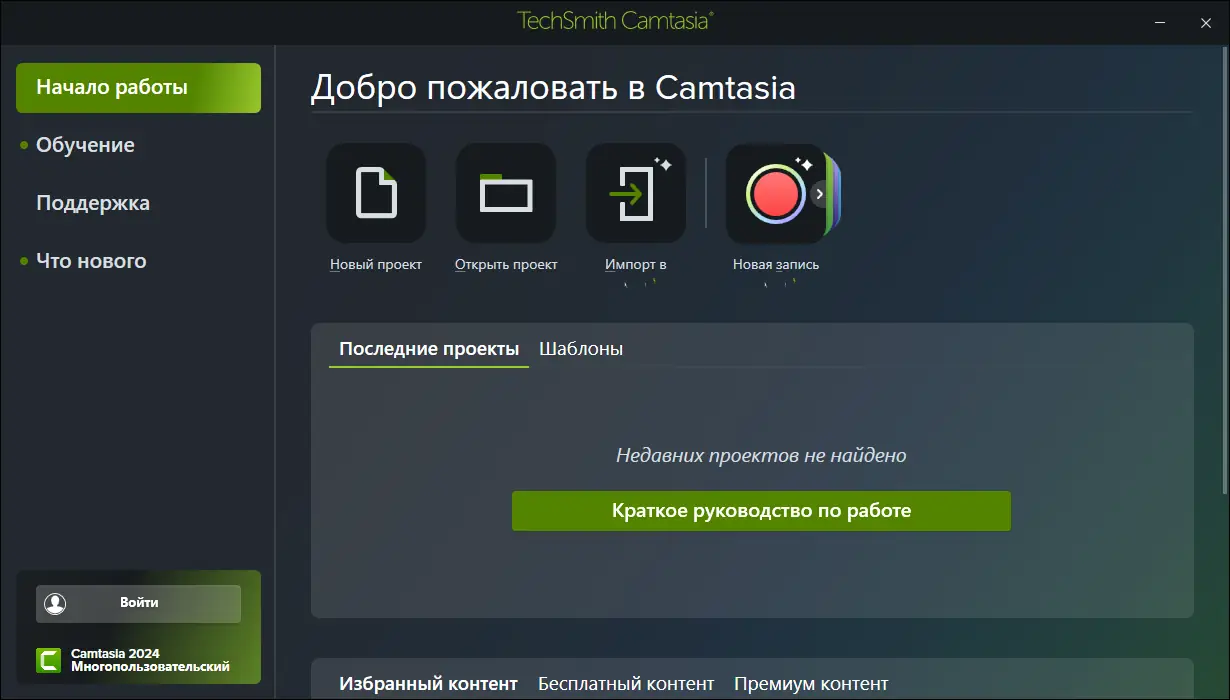Select the Начало работы sidebar item
This screenshot has width=1230, height=700.
138,87
